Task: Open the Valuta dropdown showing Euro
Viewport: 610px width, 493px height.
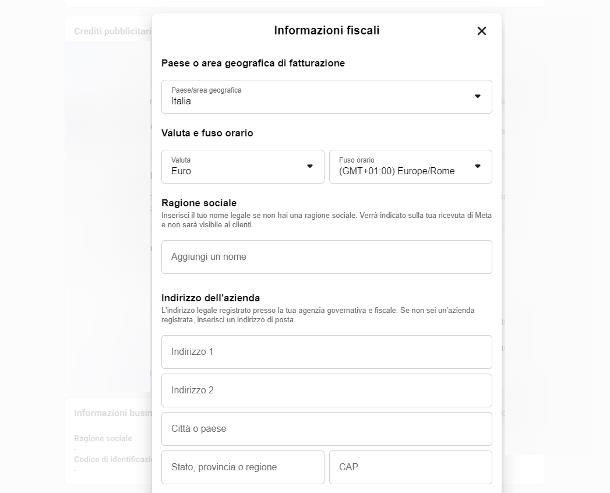Action: [243, 167]
